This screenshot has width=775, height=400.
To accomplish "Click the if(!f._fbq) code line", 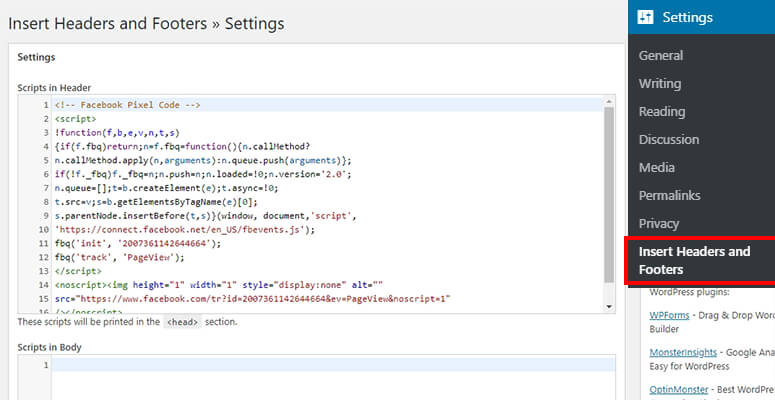I will [x=203, y=174].
